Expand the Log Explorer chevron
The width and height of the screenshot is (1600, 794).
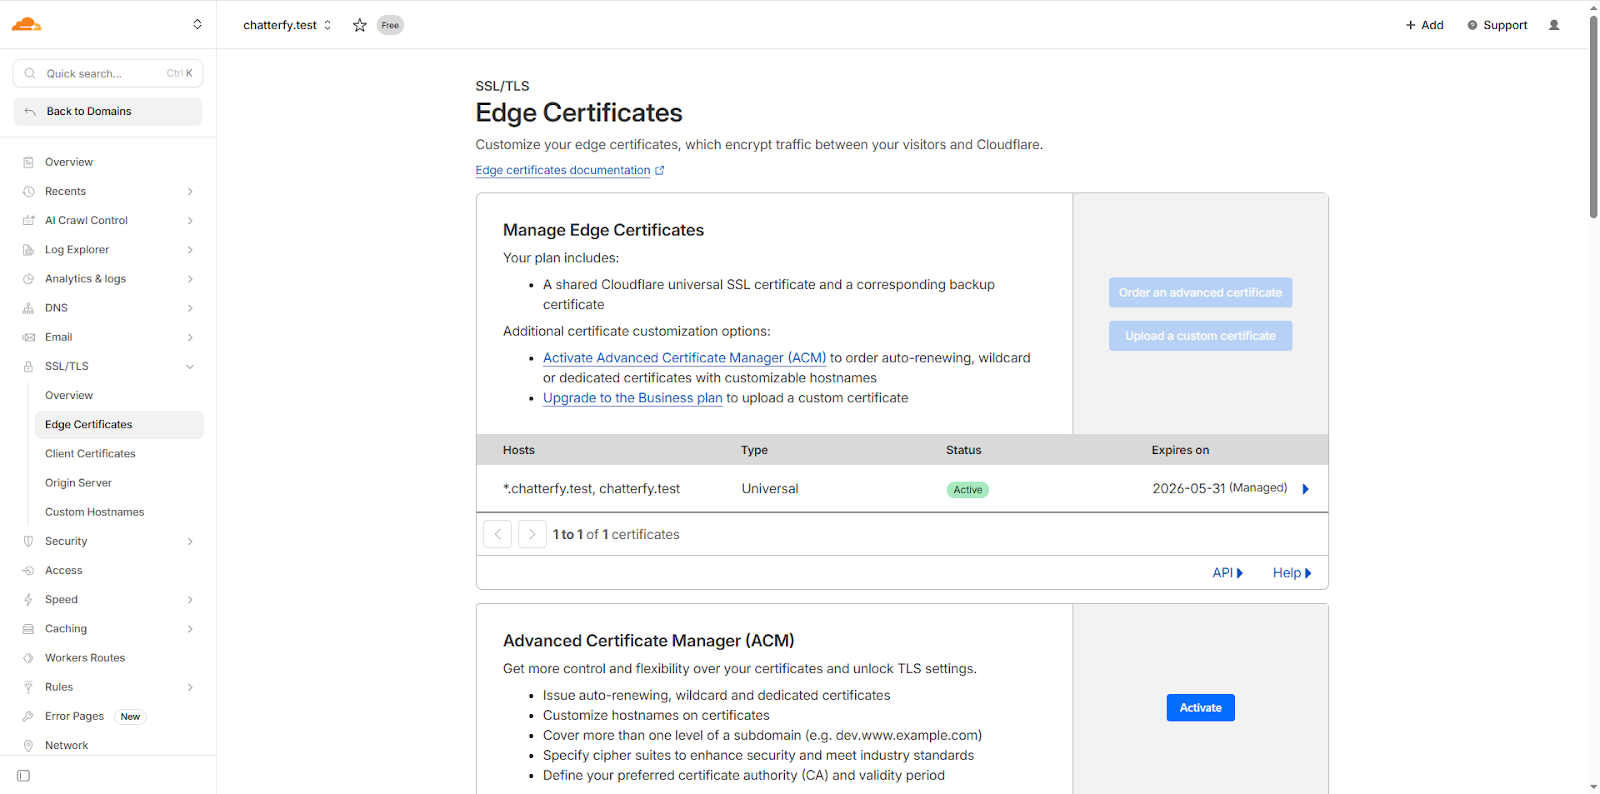[190, 250]
